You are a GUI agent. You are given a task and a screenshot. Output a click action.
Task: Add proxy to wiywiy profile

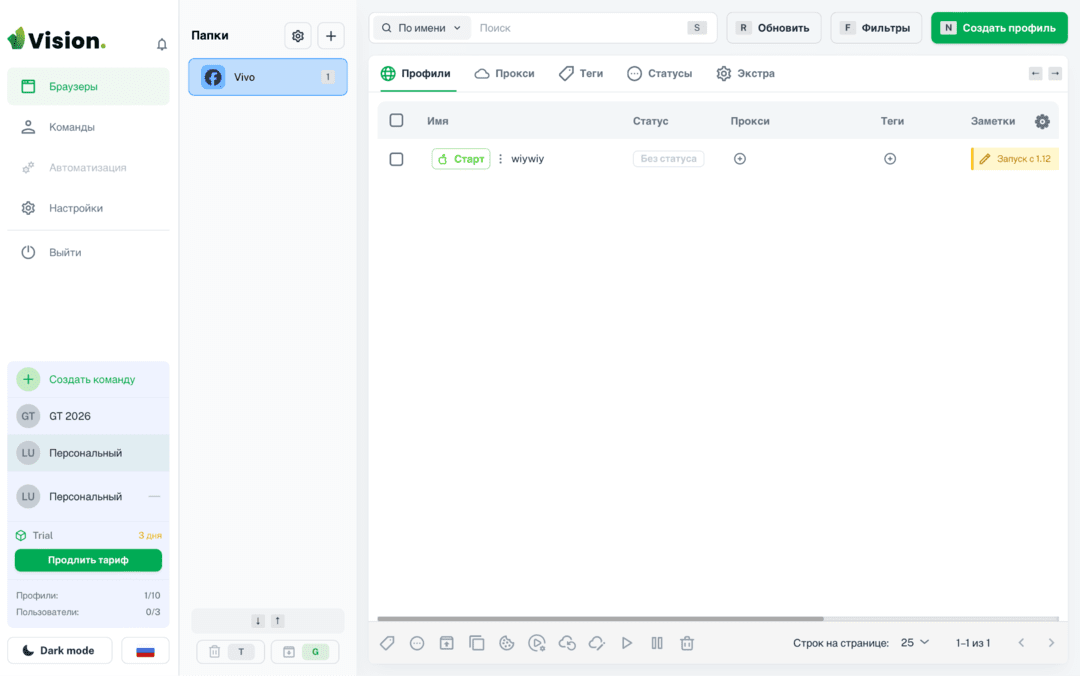click(740, 159)
